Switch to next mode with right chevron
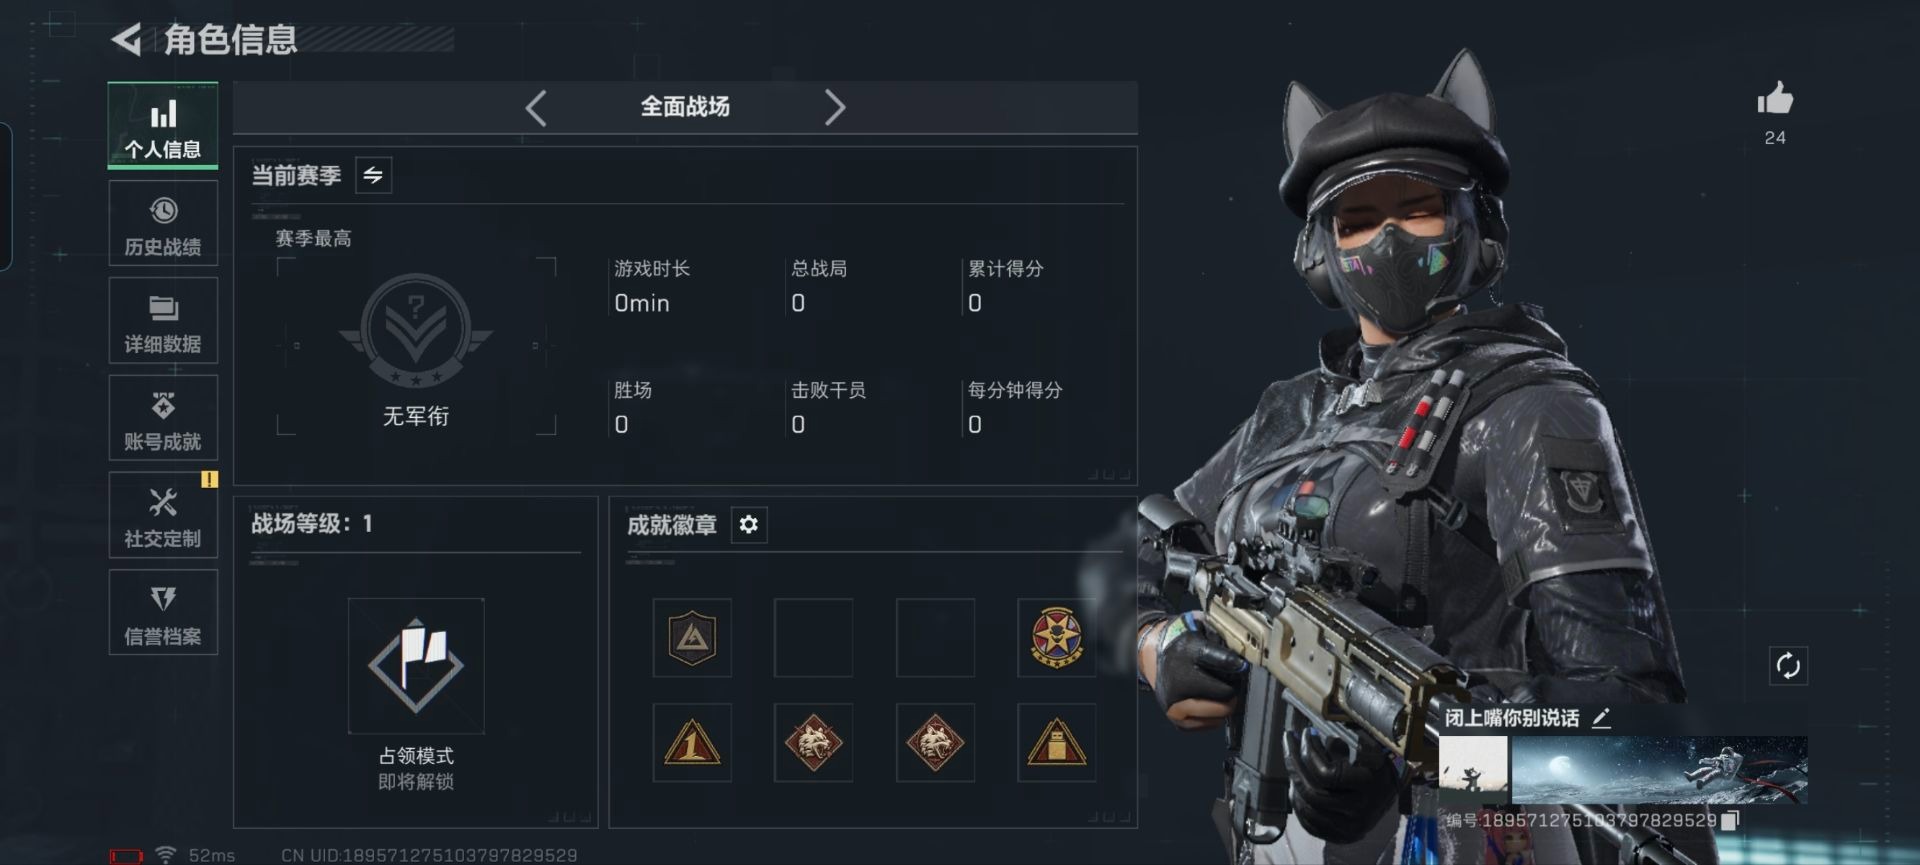The height and width of the screenshot is (865, 1920). pyautogui.click(x=835, y=107)
